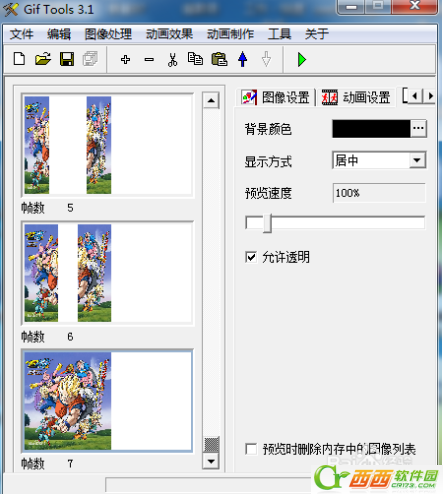The height and width of the screenshot is (494, 443).
Task: Toggle the 允许透明 checkbox
Action: (x=251, y=257)
